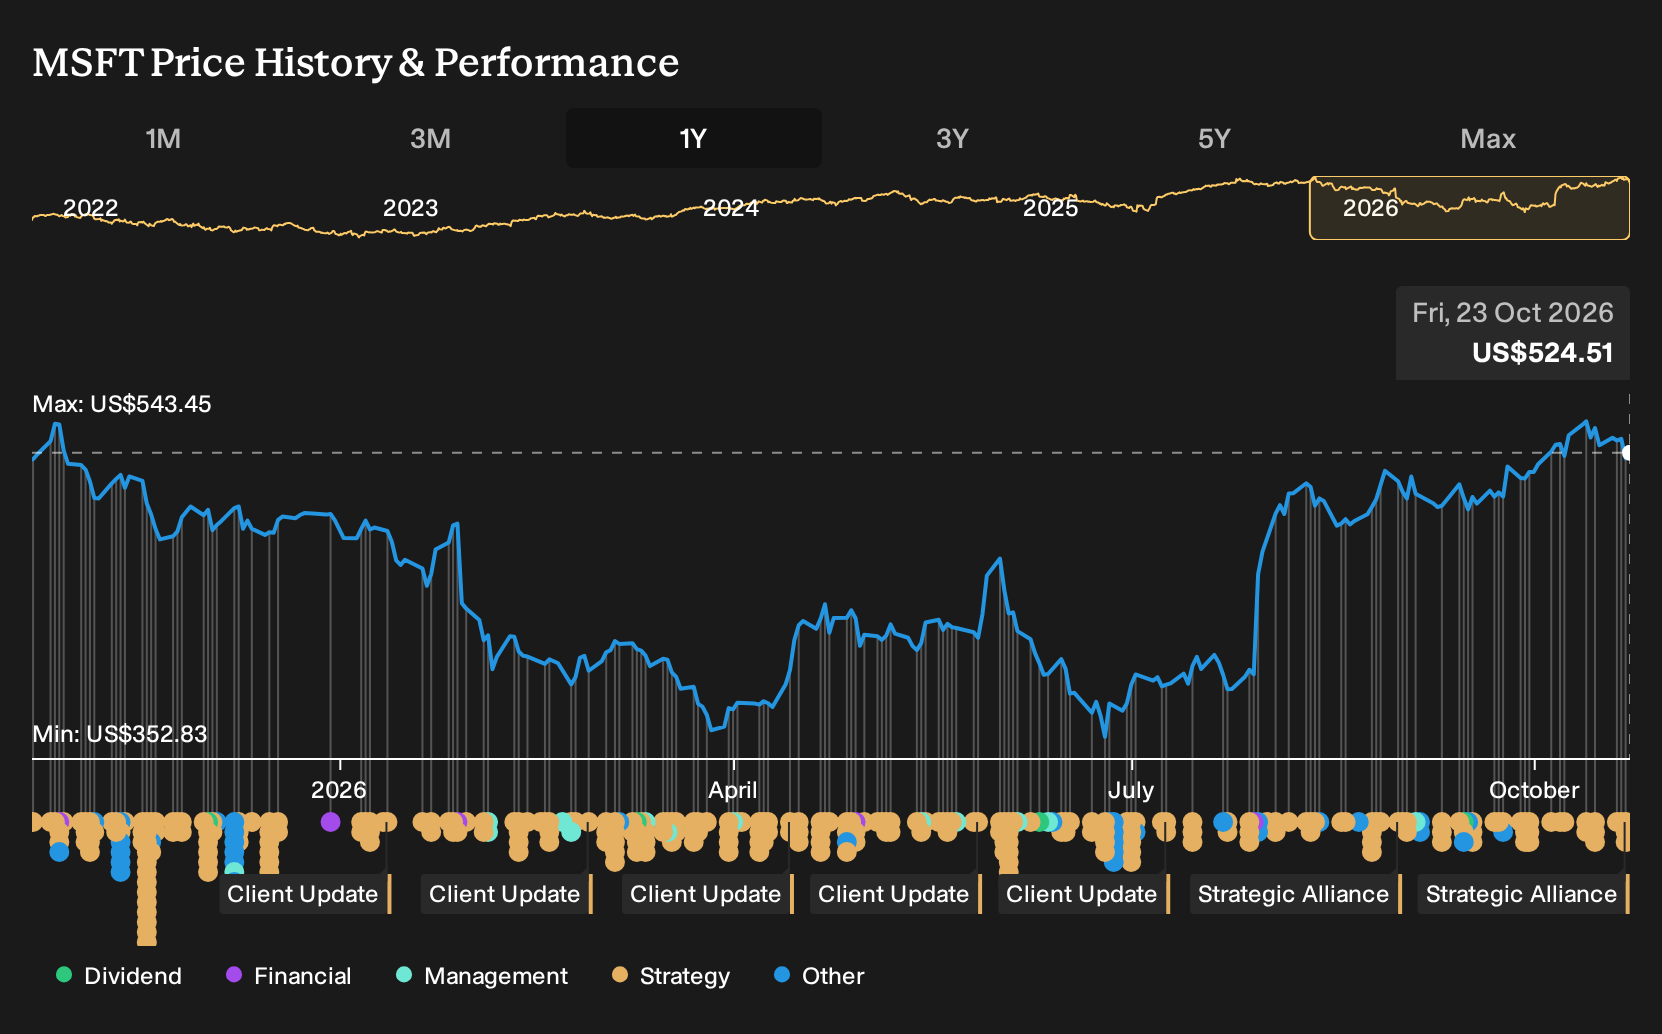Click the April axis label
The height and width of the screenshot is (1034, 1662).
(x=732, y=790)
